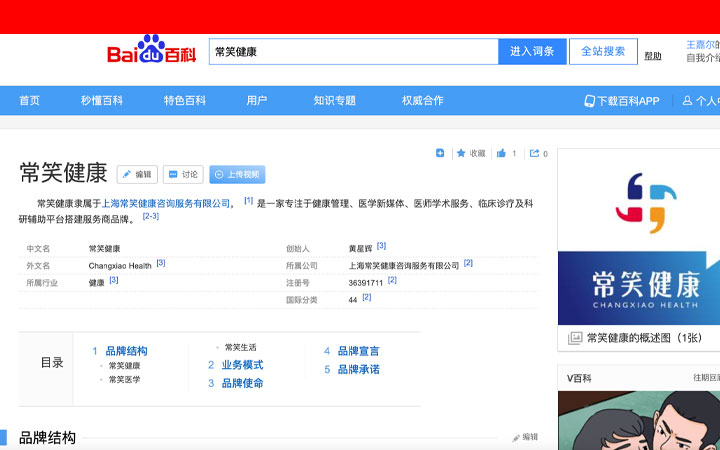Image resolution: width=720 pixels, height=450 pixels.
Task: Open the Baidu Baike logo homepage
Action: click(152, 50)
